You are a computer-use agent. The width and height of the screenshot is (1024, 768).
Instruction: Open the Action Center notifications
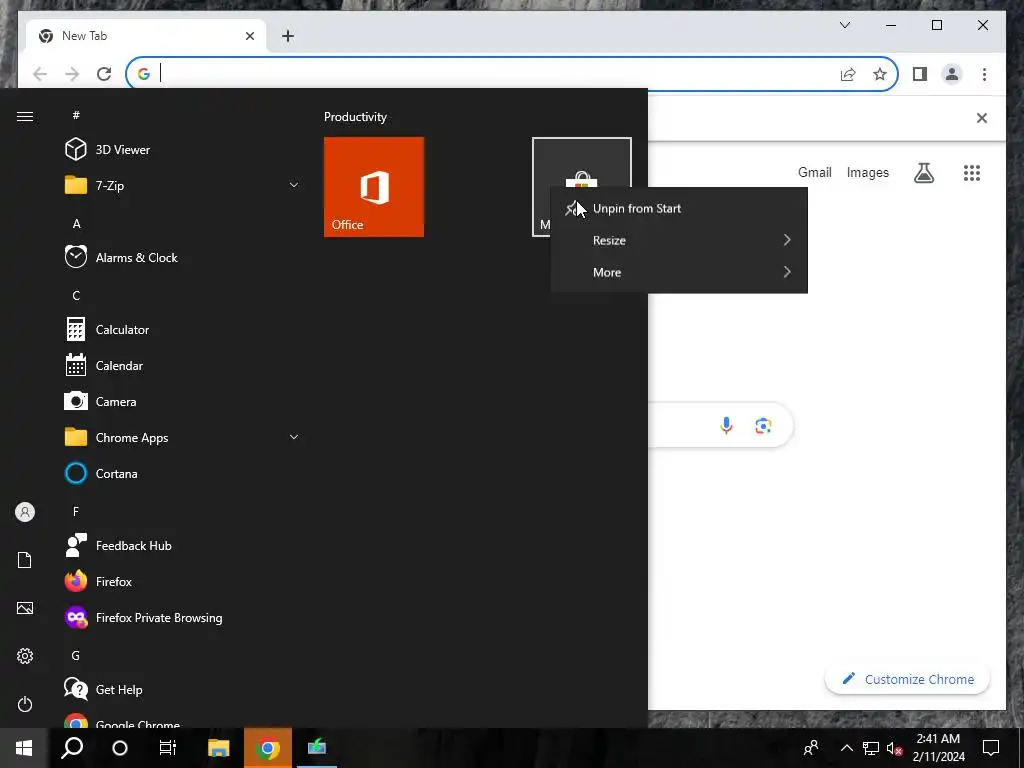(991, 748)
